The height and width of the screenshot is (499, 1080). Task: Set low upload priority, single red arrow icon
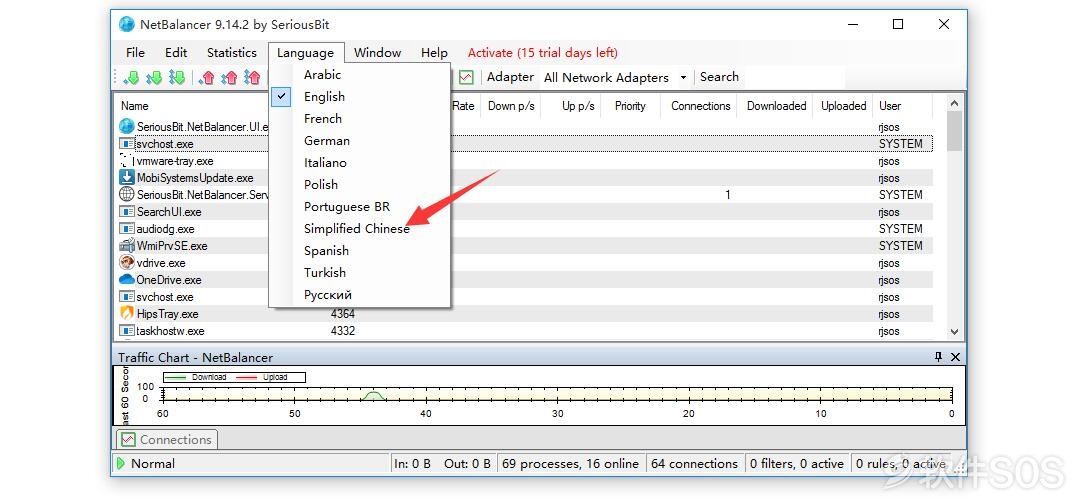[x=207, y=78]
